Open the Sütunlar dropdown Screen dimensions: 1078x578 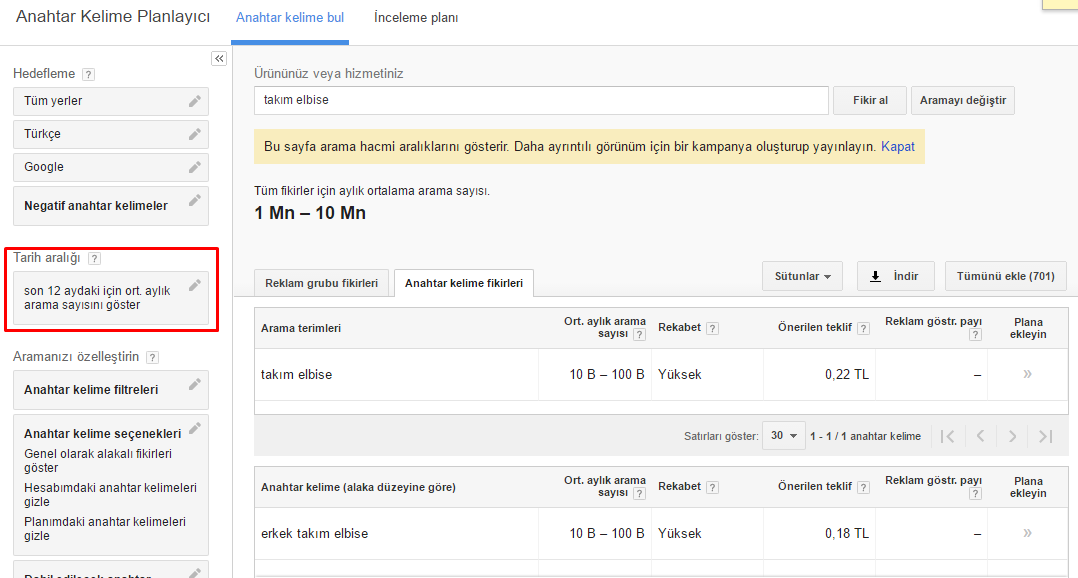tap(802, 276)
